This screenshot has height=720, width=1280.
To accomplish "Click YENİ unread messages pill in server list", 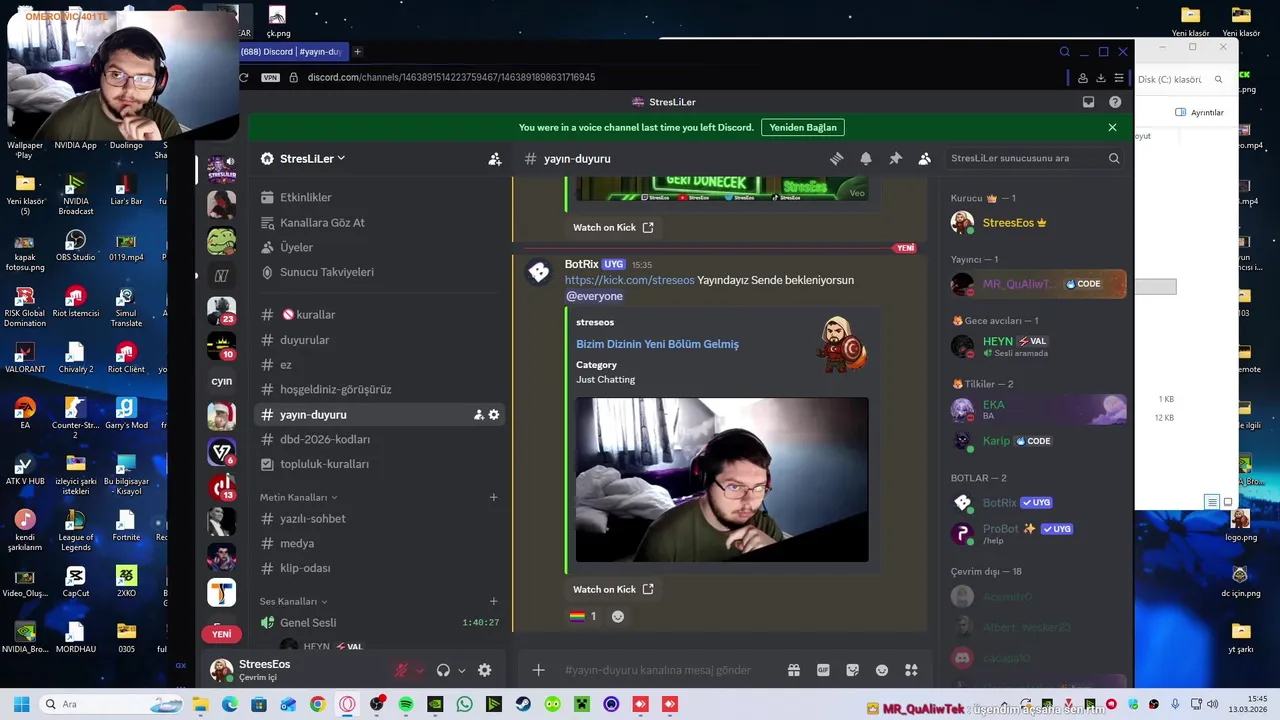I will click(x=221, y=634).
